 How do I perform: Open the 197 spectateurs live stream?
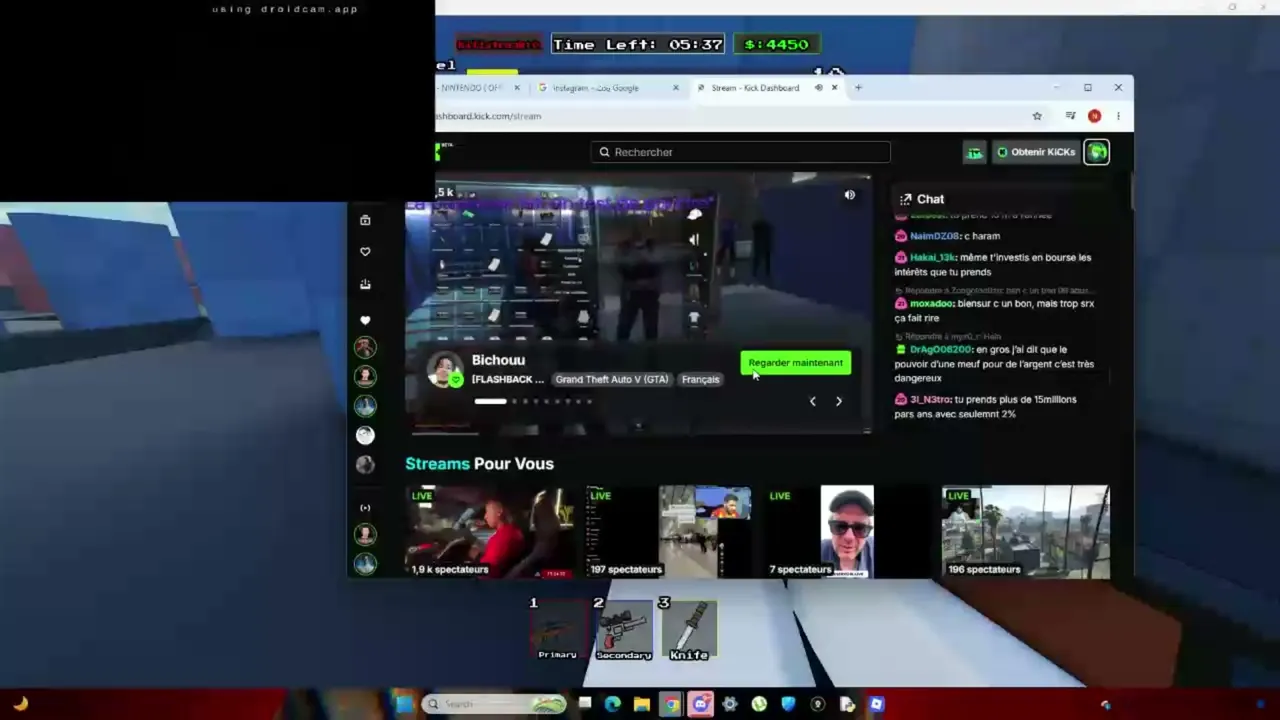(x=668, y=532)
